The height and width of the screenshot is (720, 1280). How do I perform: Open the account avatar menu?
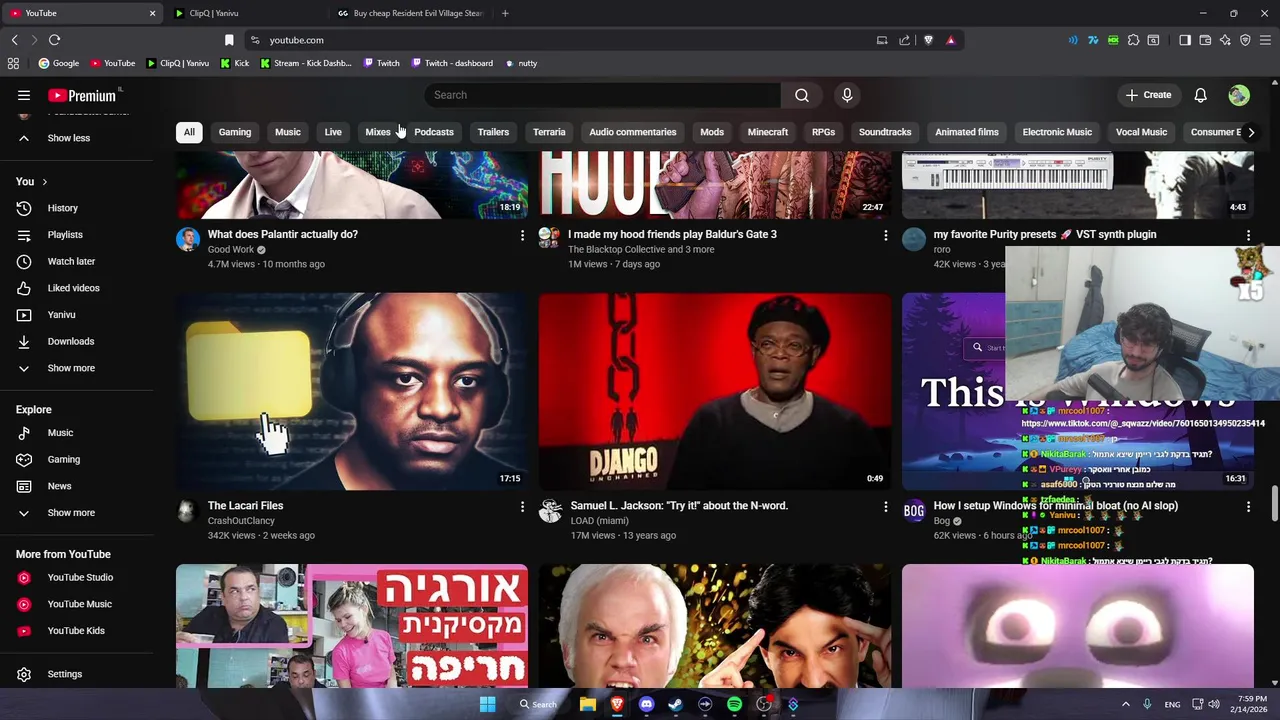pos(1239,95)
